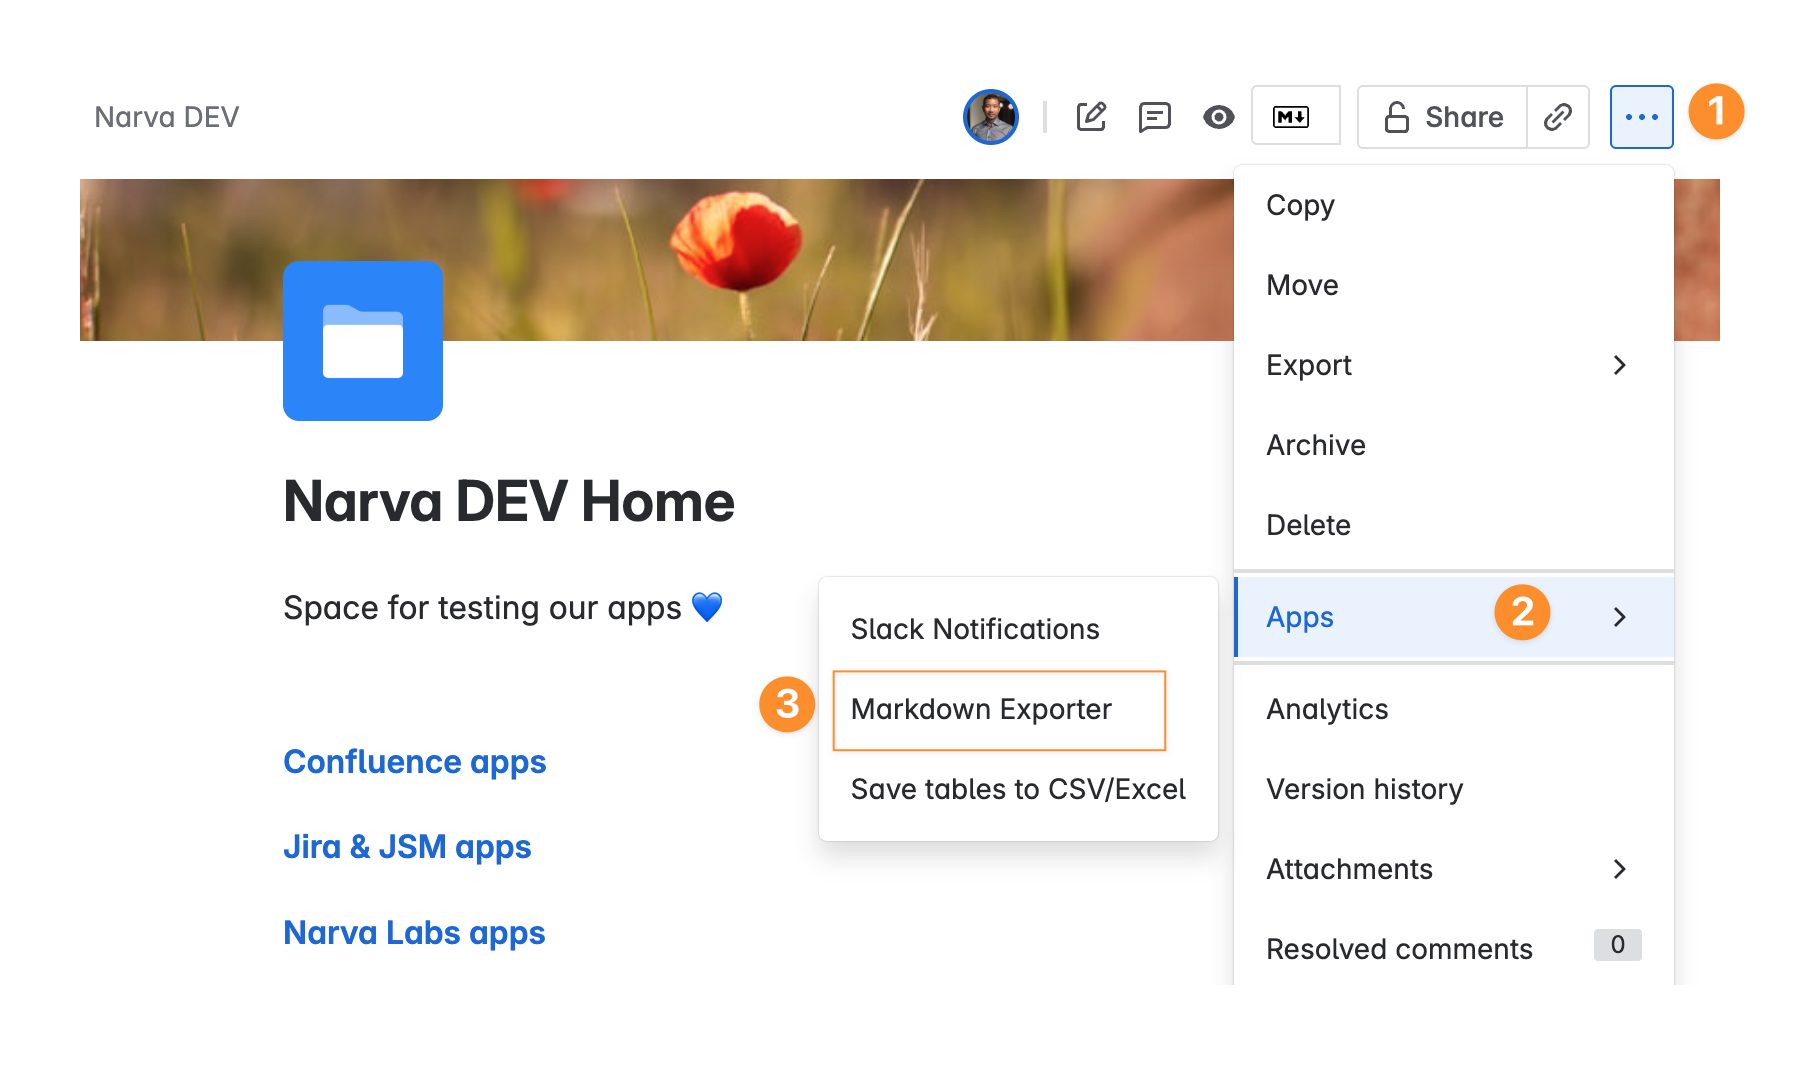Click Narva DEV breadcrumb
The height and width of the screenshot is (1065, 1800).
167,117
